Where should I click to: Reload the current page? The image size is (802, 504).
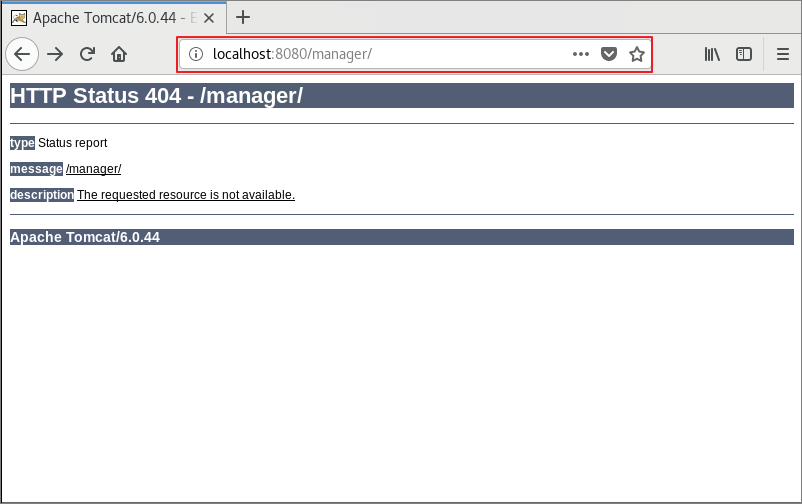(87, 54)
